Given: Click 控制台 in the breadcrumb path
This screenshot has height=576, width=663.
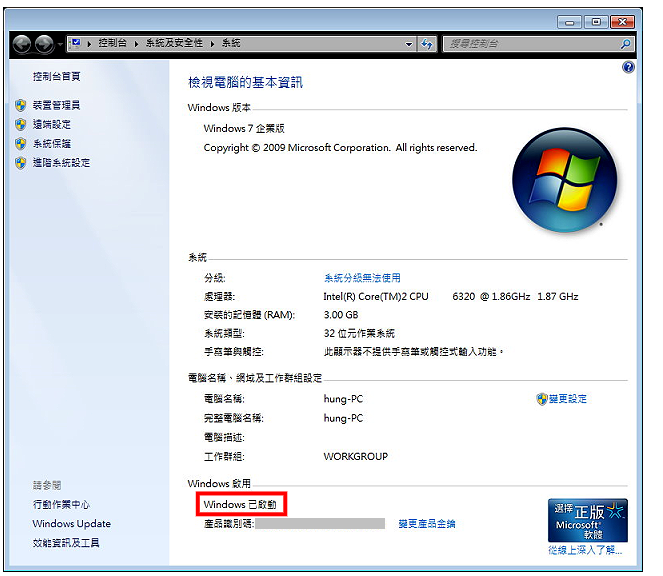Looking at the screenshot, I should point(112,43).
